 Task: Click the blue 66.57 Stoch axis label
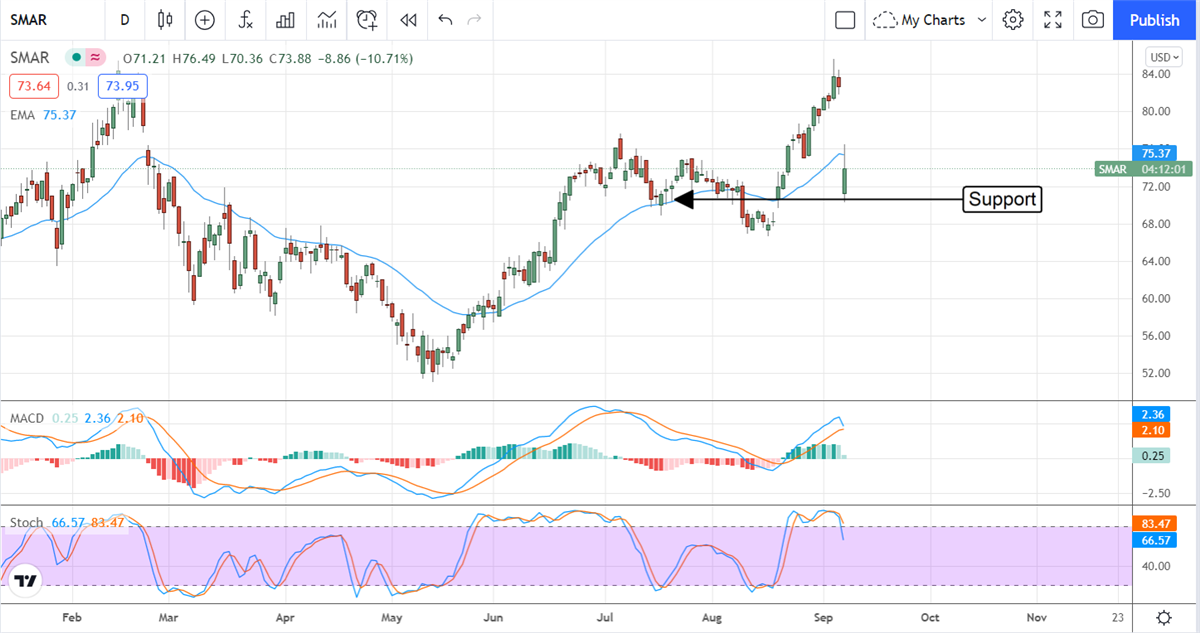coord(1154,539)
